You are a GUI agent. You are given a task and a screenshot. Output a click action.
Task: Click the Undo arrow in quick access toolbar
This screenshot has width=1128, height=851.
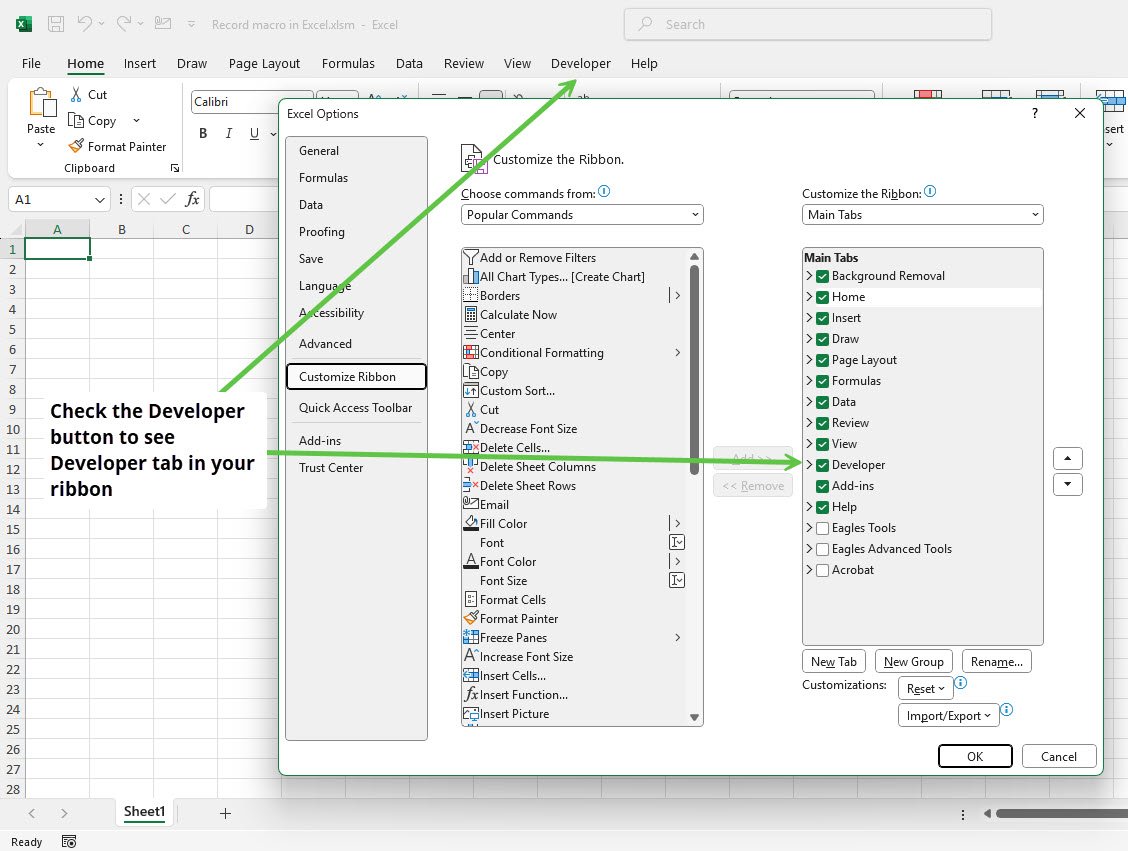(85, 24)
